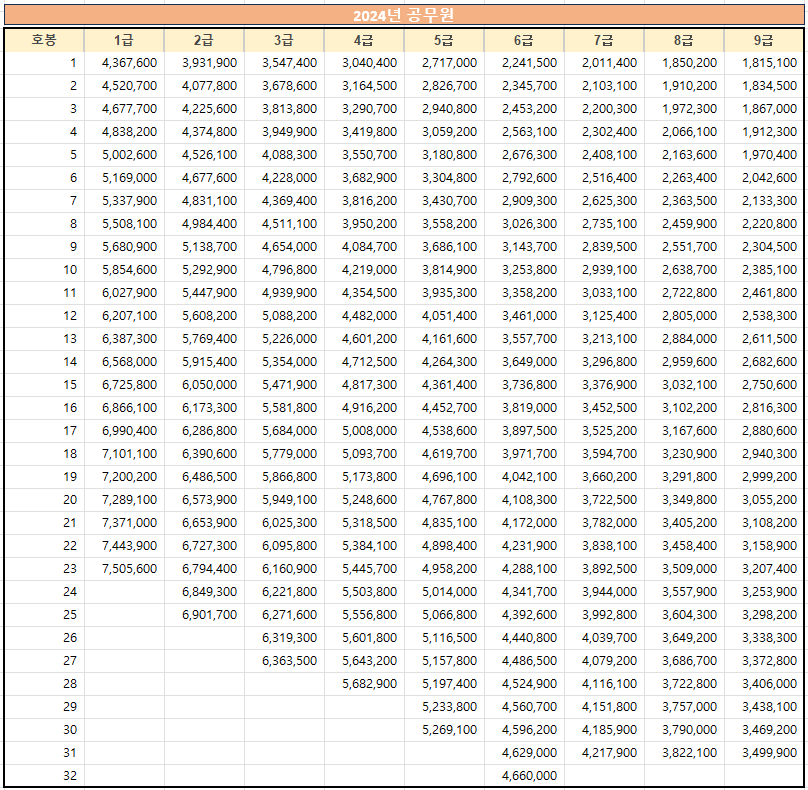Select cell with value 5,318,500

coord(364,523)
